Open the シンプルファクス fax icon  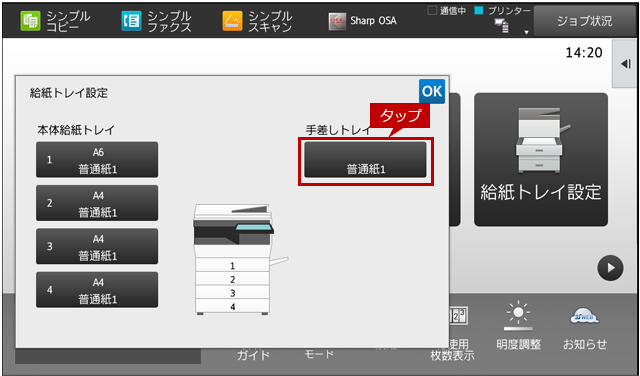pos(131,21)
